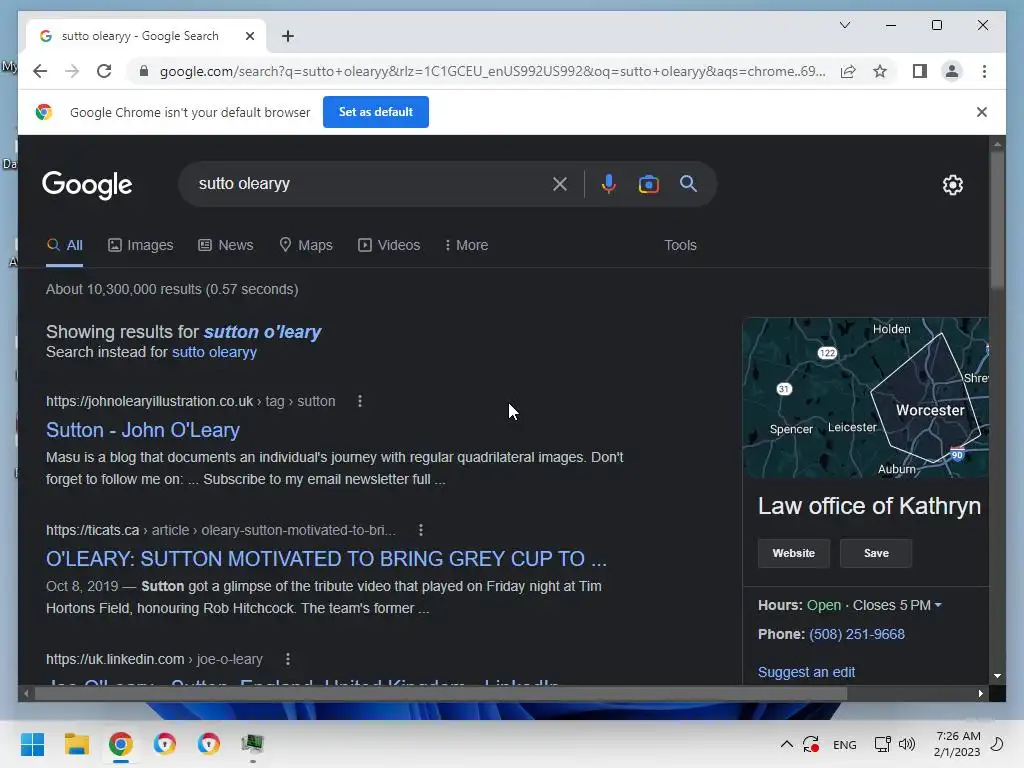This screenshot has width=1024, height=768.
Task: Expand business hours dropdown arrow
Action: (x=938, y=605)
